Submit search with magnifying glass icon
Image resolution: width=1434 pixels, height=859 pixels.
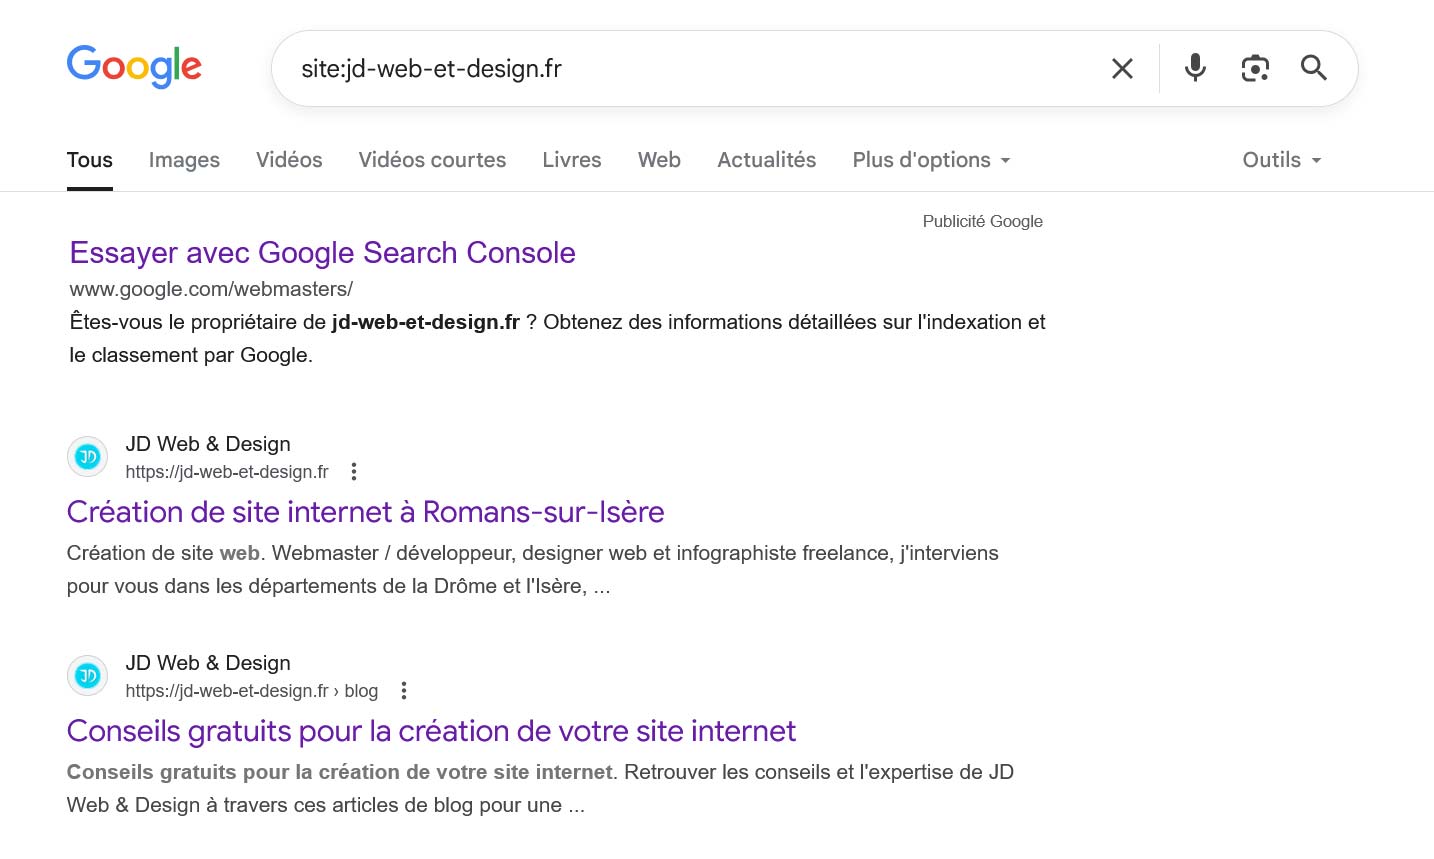1314,68
